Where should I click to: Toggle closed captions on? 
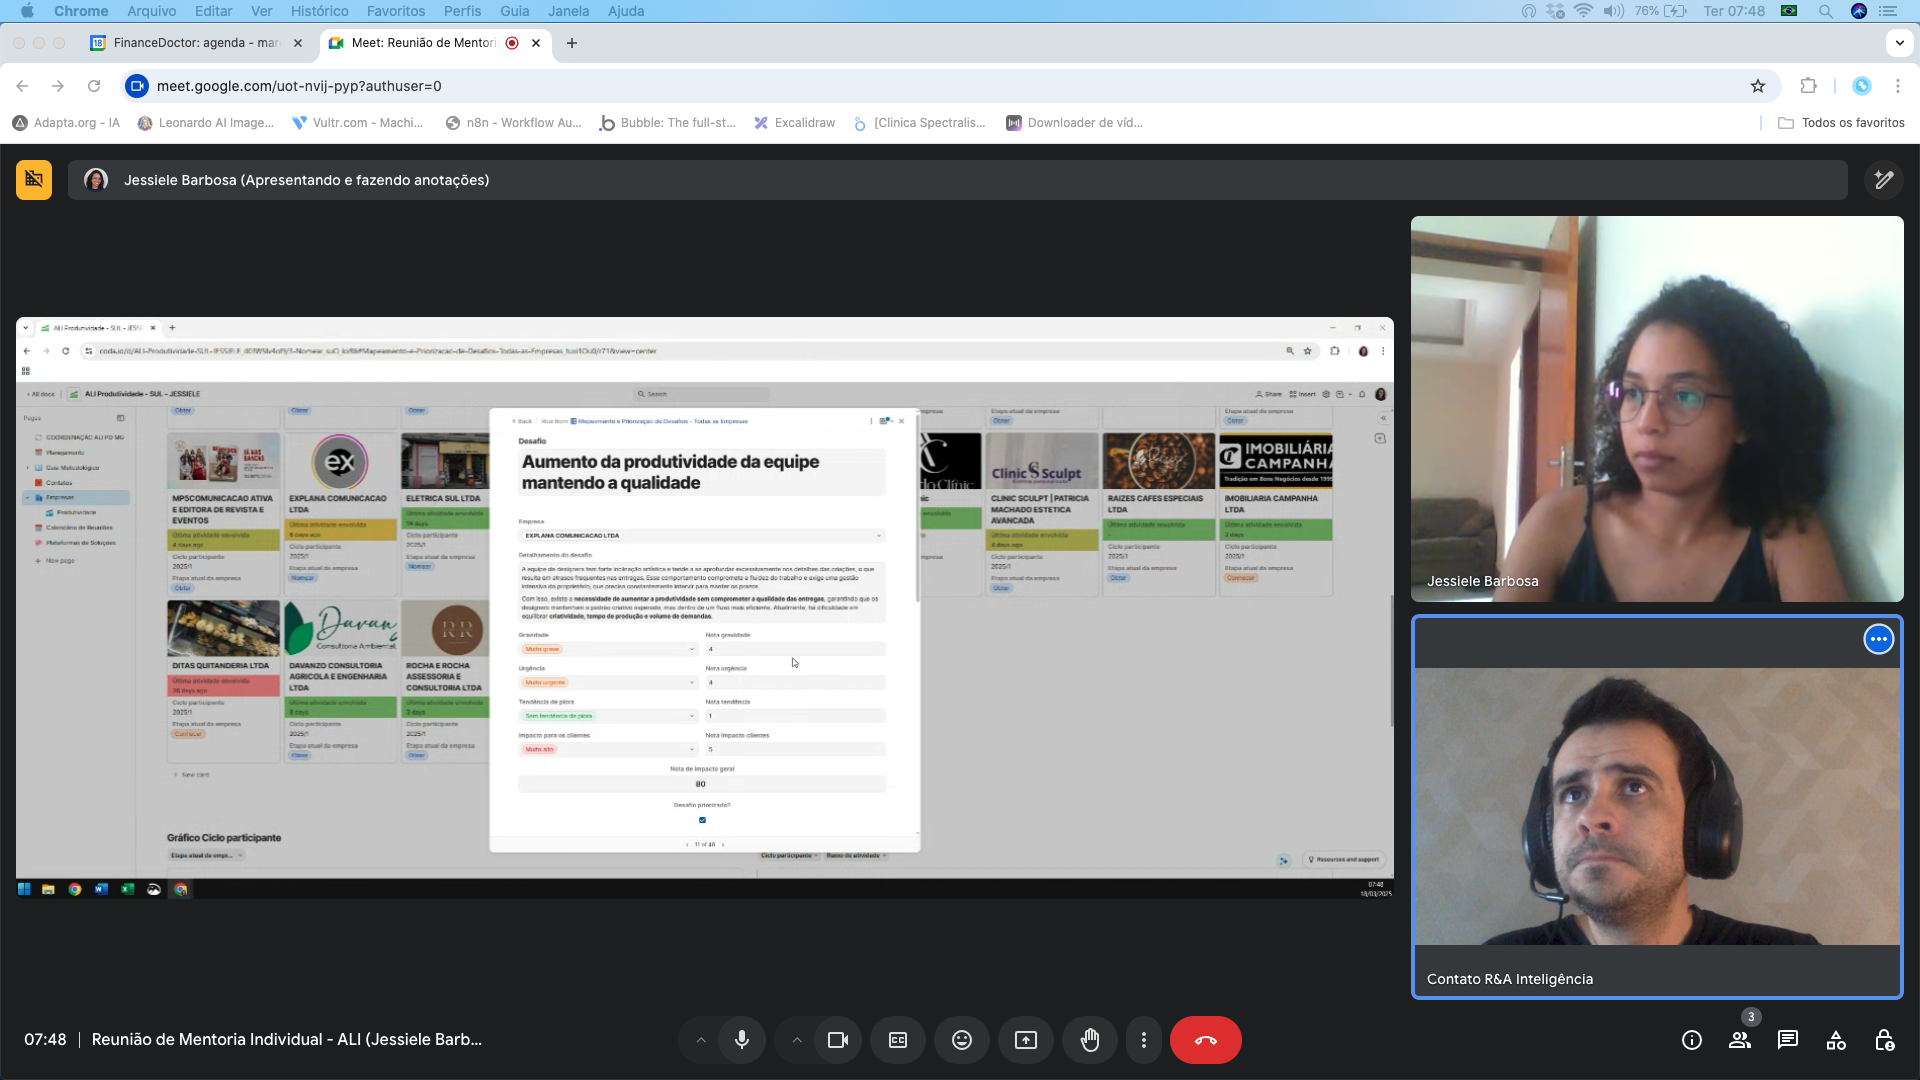click(898, 1040)
